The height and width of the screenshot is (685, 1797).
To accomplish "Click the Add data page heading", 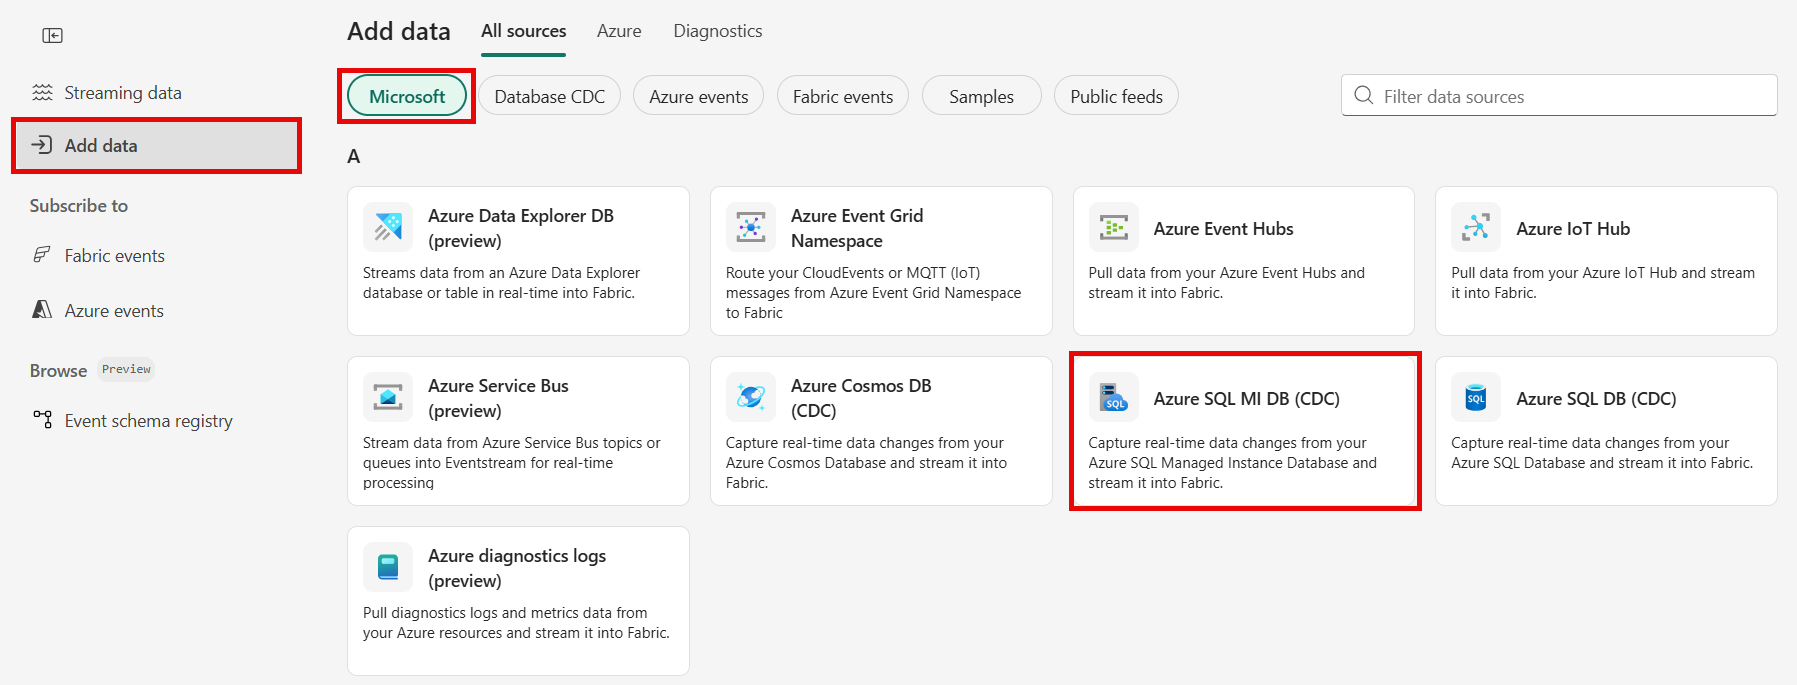I will [399, 31].
